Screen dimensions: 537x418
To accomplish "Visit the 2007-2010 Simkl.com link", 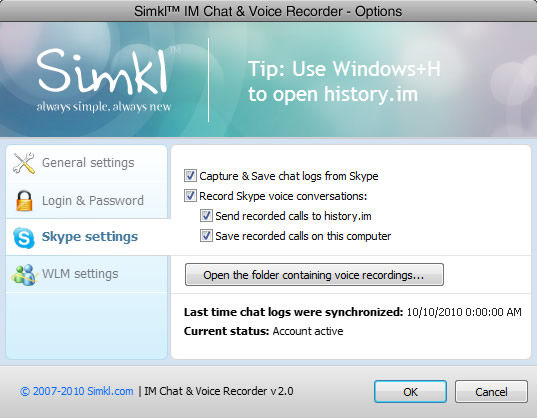I will [77, 391].
